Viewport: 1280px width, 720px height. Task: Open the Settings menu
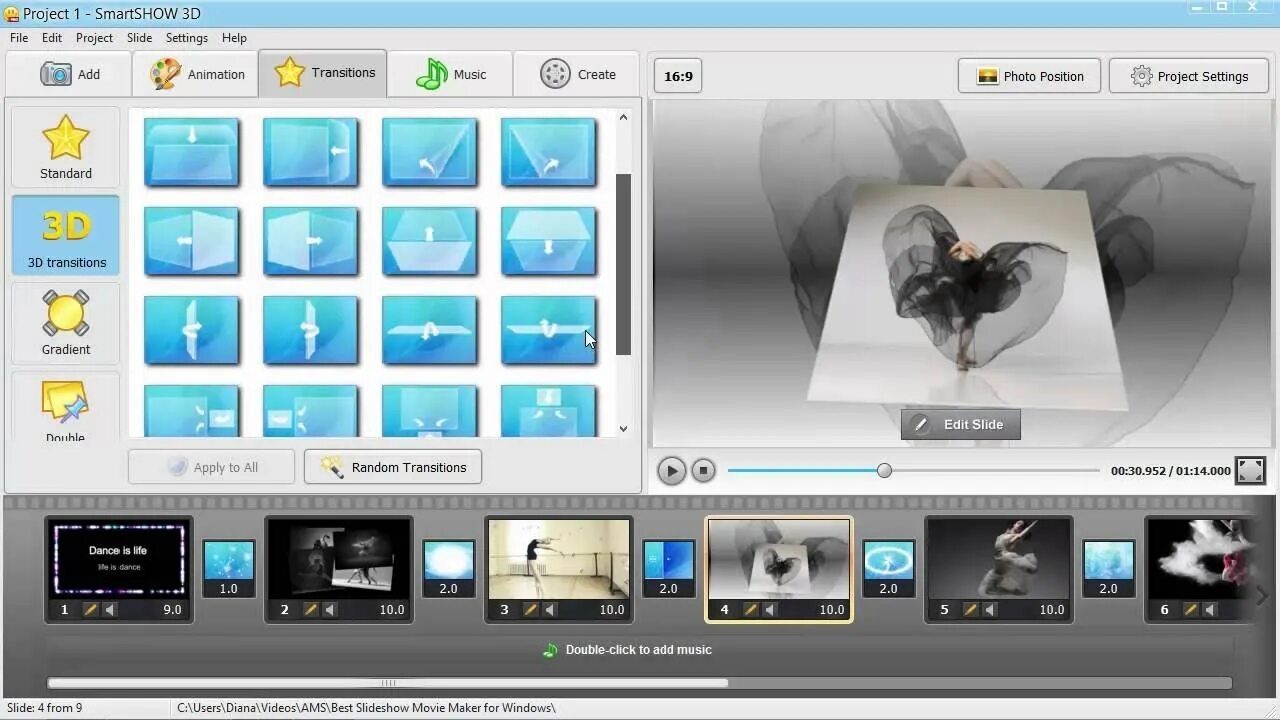tap(187, 38)
